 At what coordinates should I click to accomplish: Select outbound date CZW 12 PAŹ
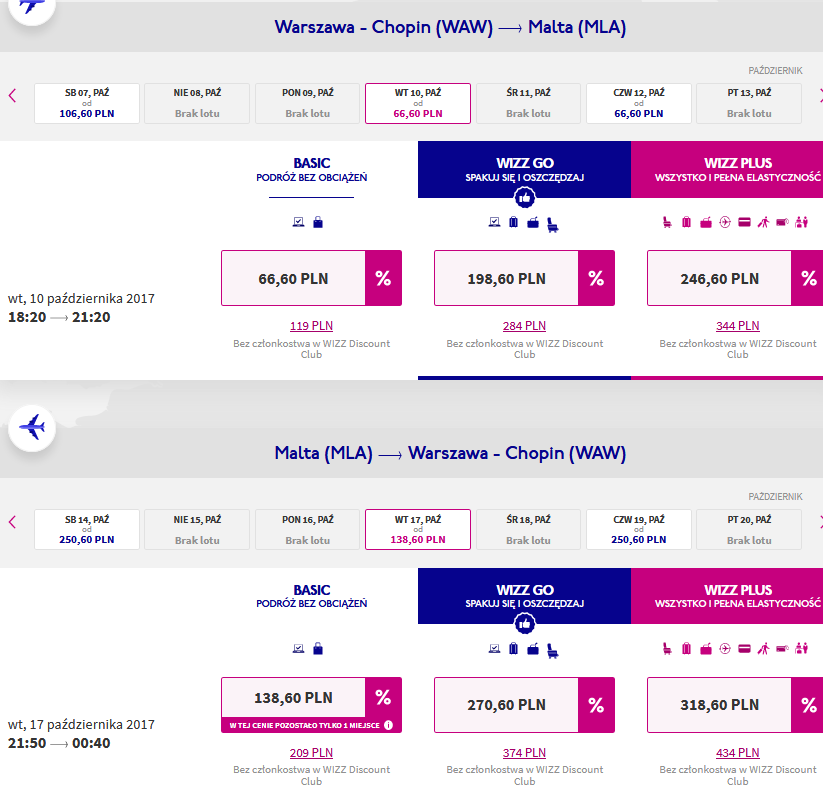tap(639, 103)
